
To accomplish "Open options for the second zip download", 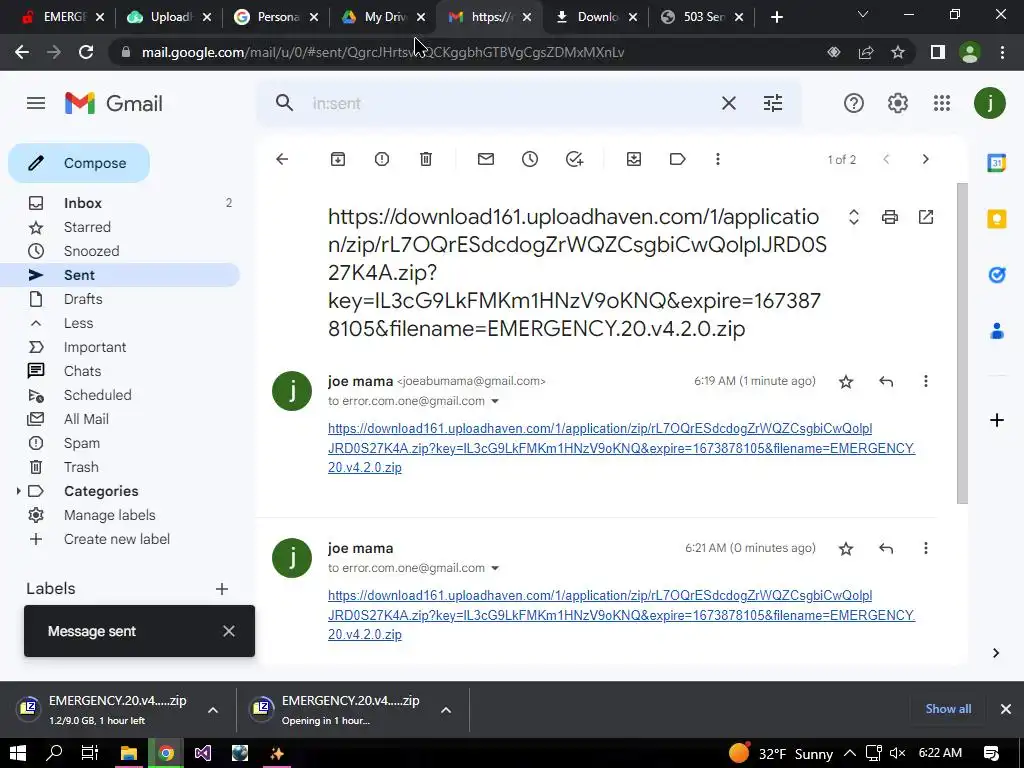I will click(x=446, y=710).
